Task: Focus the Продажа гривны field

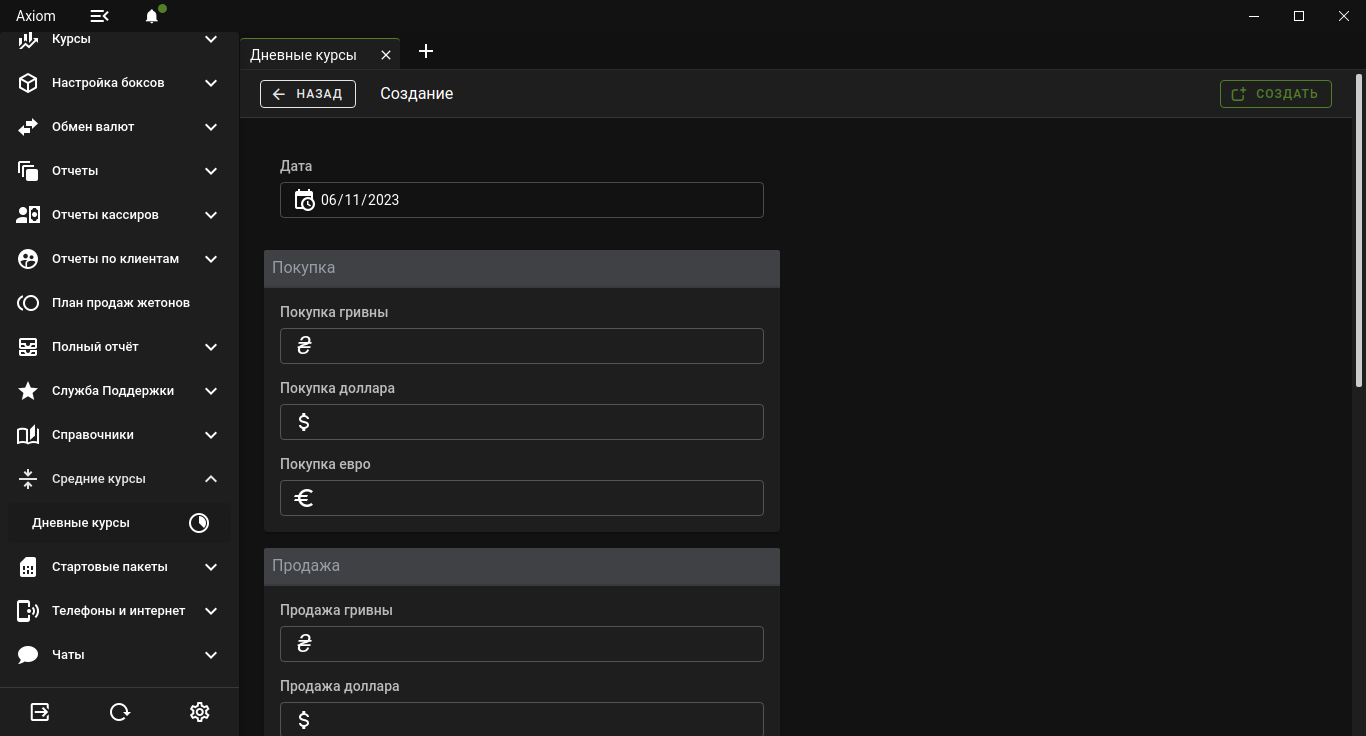Action: 522,644
